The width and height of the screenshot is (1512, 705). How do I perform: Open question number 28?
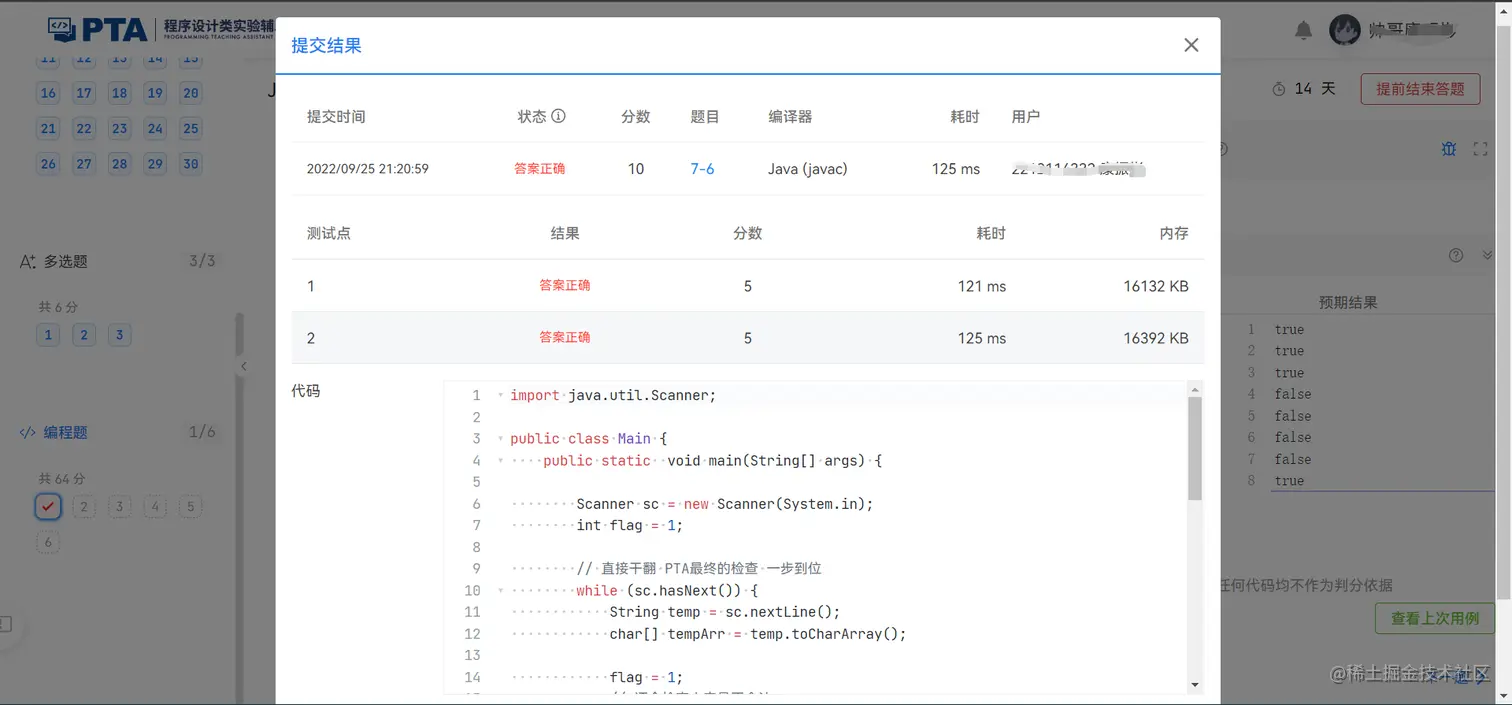pos(119,164)
